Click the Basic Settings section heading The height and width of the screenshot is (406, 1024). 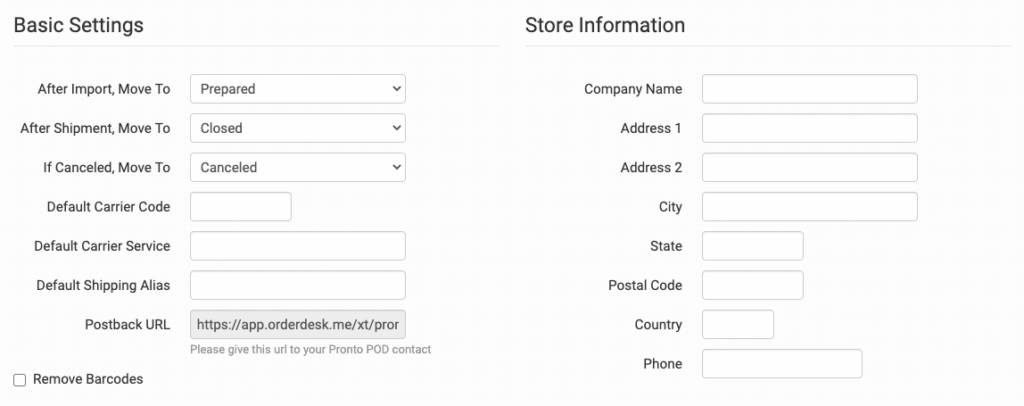79,25
